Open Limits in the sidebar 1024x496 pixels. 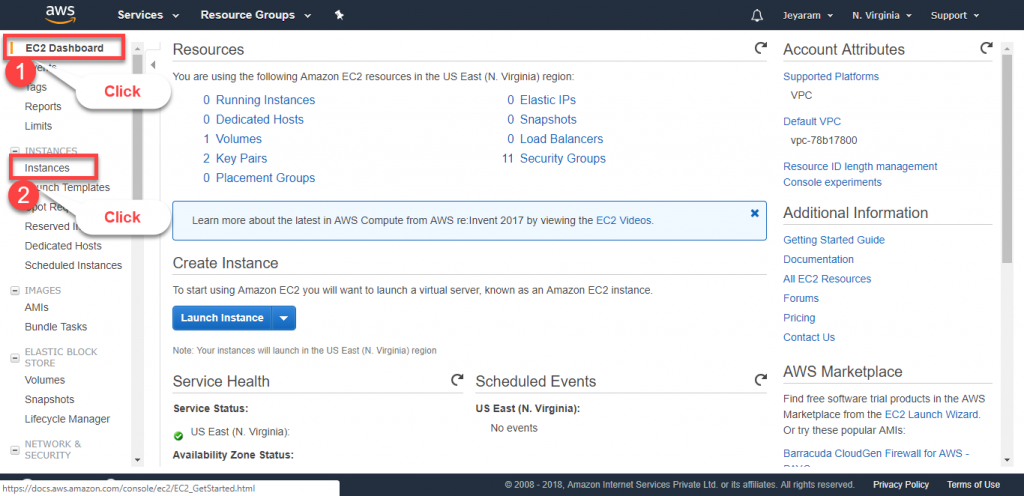[x=39, y=126]
